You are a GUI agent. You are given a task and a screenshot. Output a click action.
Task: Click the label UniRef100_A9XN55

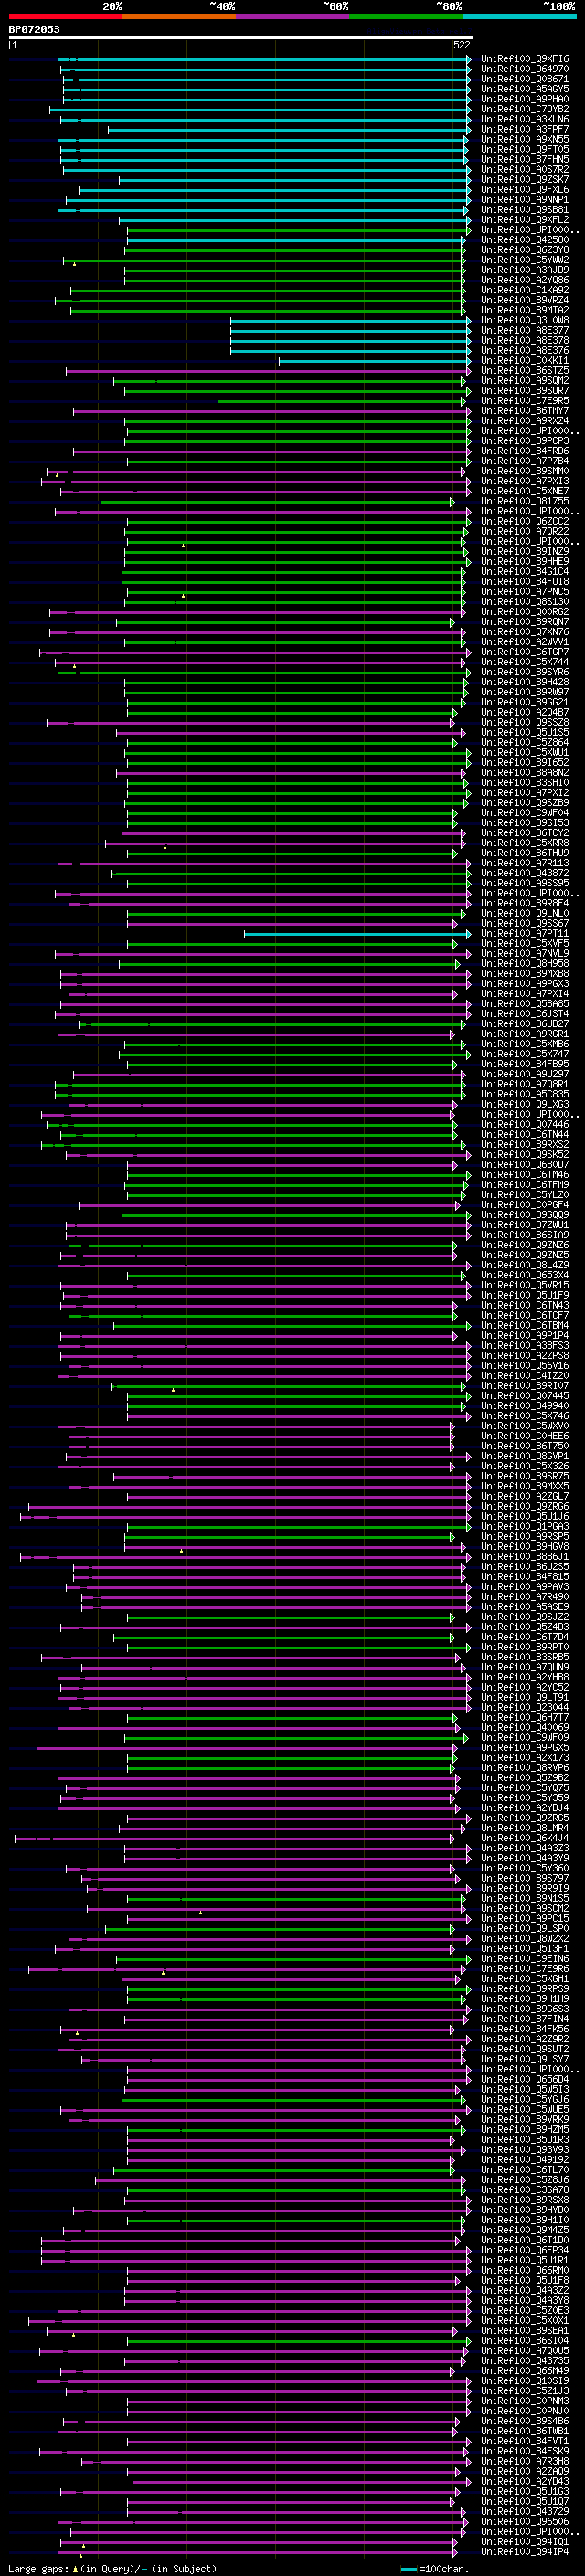(525, 139)
